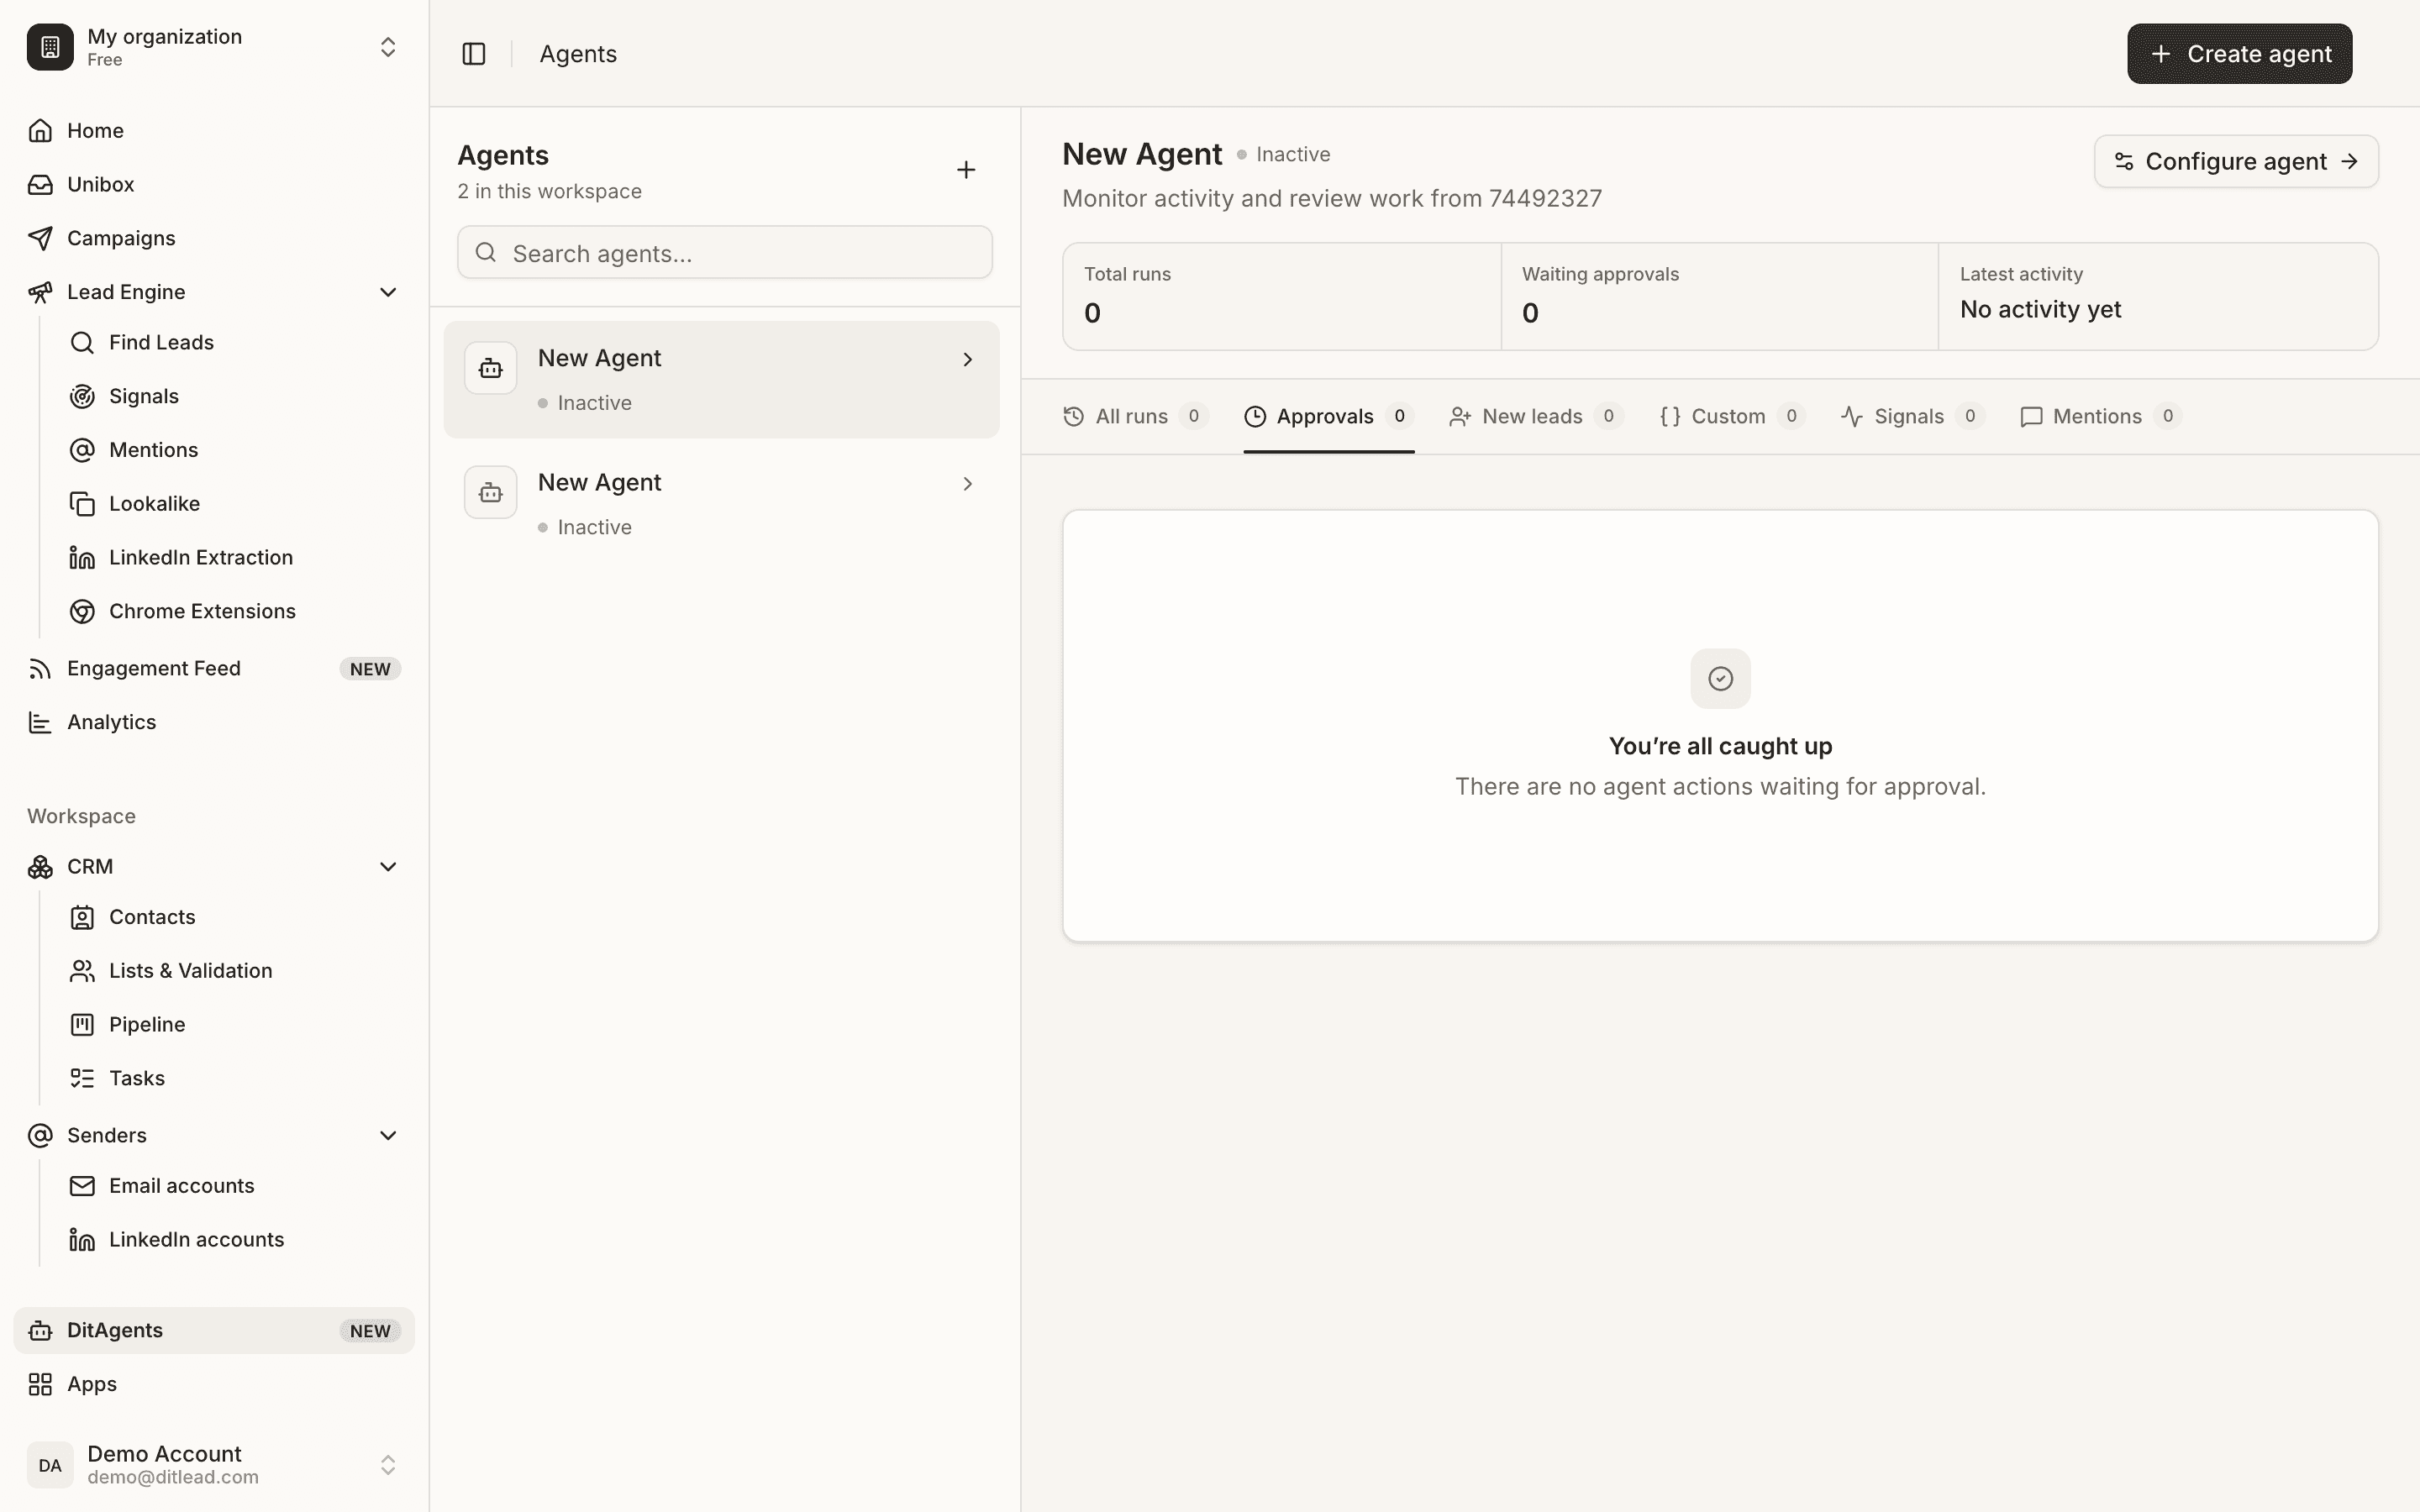Open DitAgents
Image resolution: width=2420 pixels, height=1512 pixels.
click(214, 1331)
